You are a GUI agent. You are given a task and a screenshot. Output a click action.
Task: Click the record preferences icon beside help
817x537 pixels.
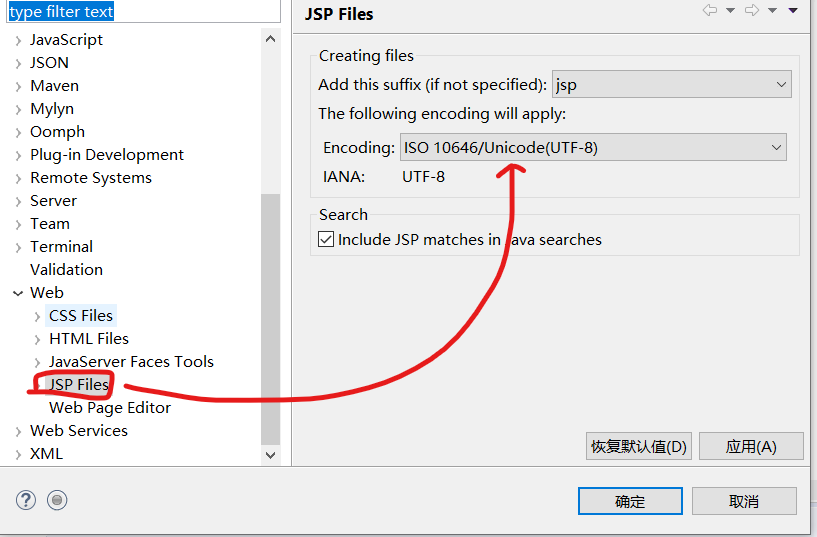coord(57,501)
